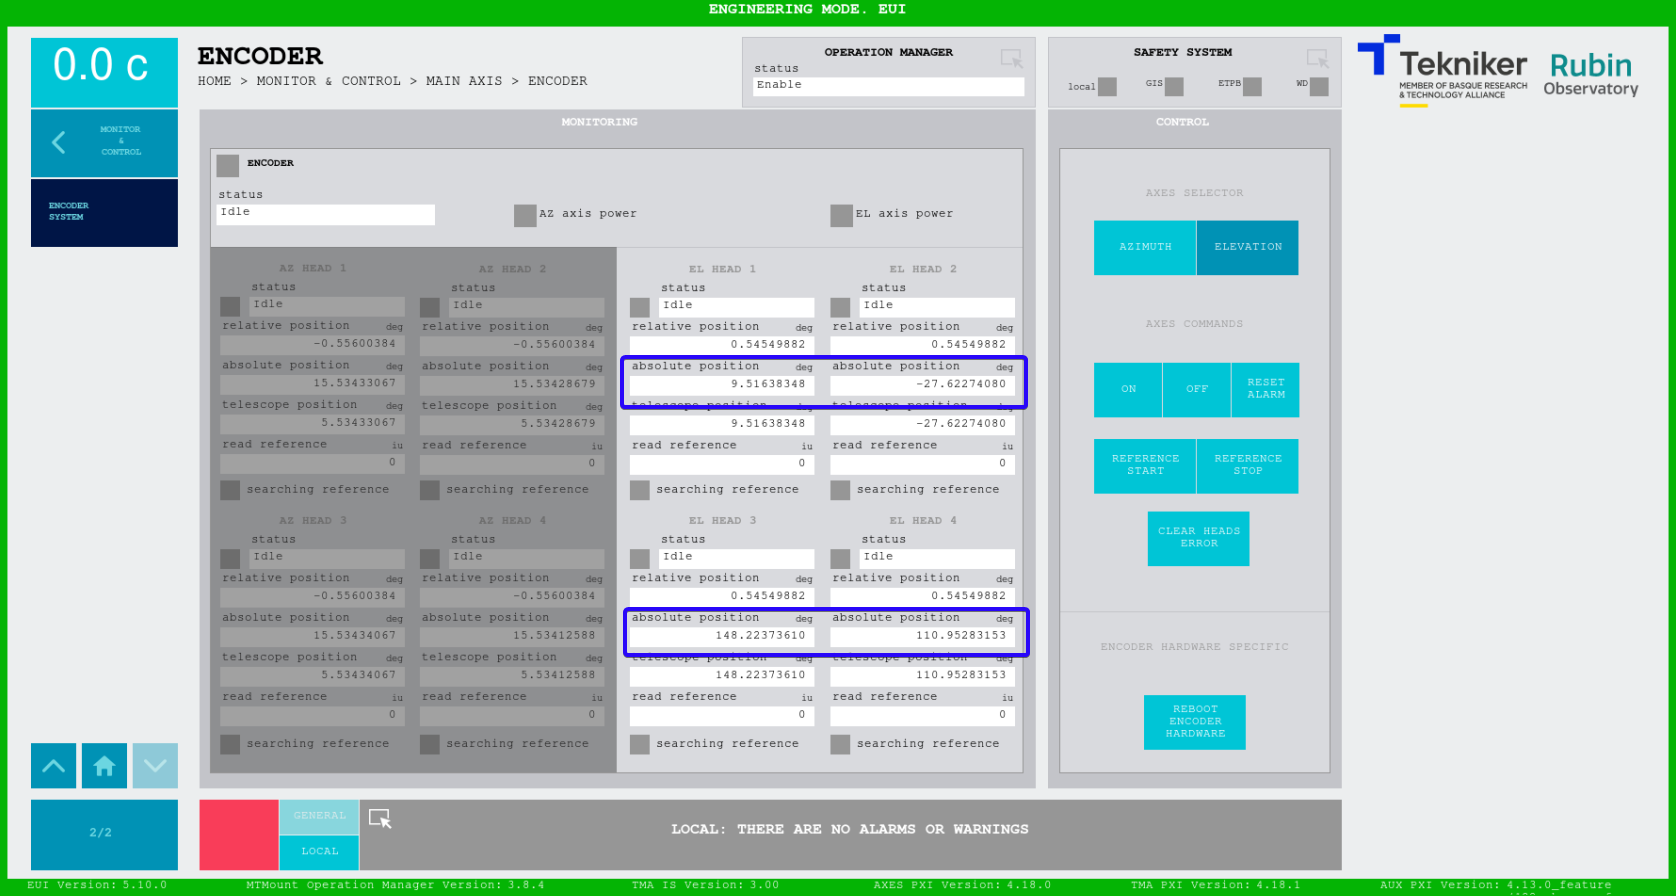Click AZ Head 2 status indicator square

click(430, 307)
